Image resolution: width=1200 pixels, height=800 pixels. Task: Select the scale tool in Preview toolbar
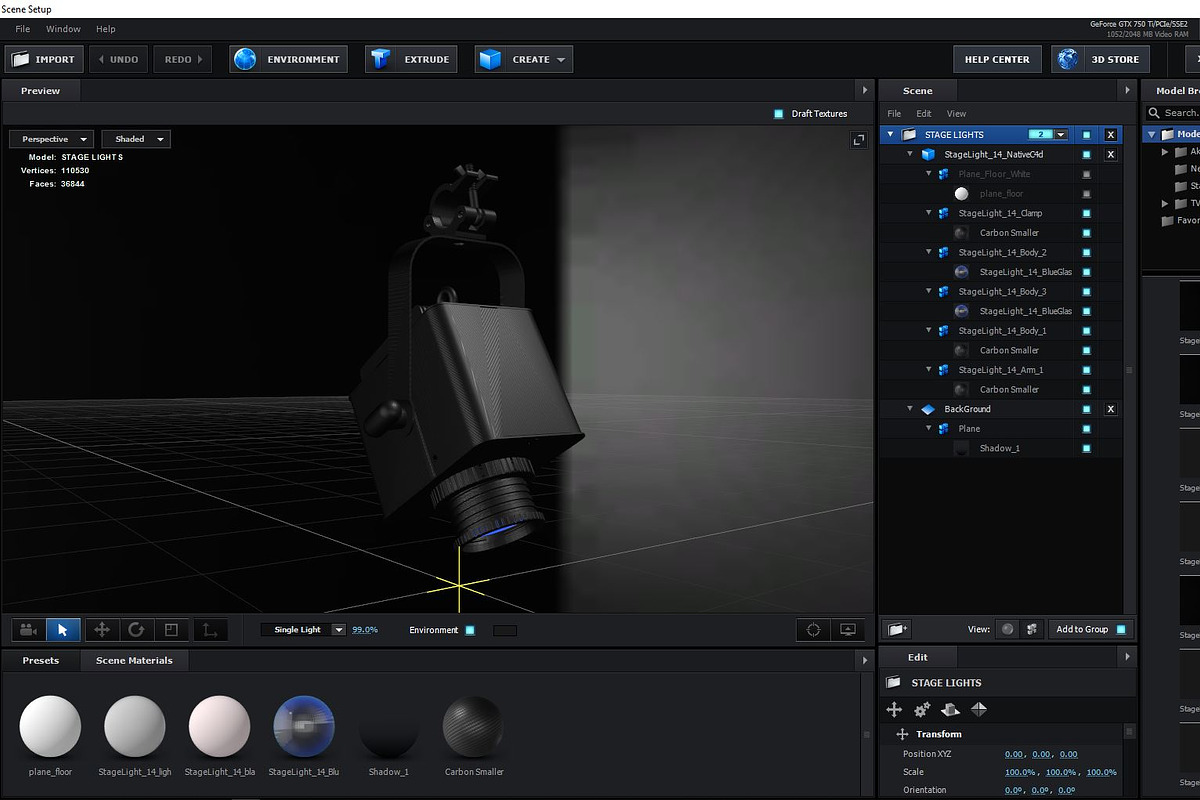[x=171, y=630]
